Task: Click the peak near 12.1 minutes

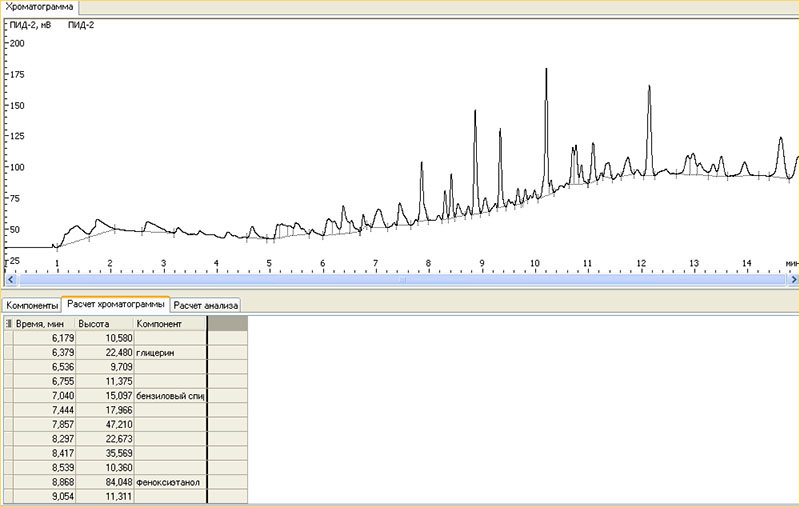Action: click(x=649, y=88)
